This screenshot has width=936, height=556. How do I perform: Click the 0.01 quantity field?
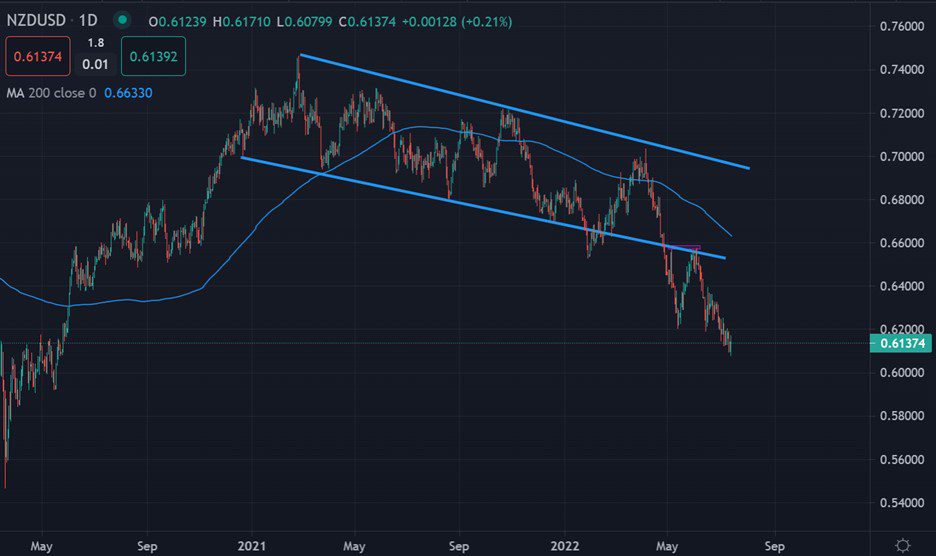[x=96, y=64]
